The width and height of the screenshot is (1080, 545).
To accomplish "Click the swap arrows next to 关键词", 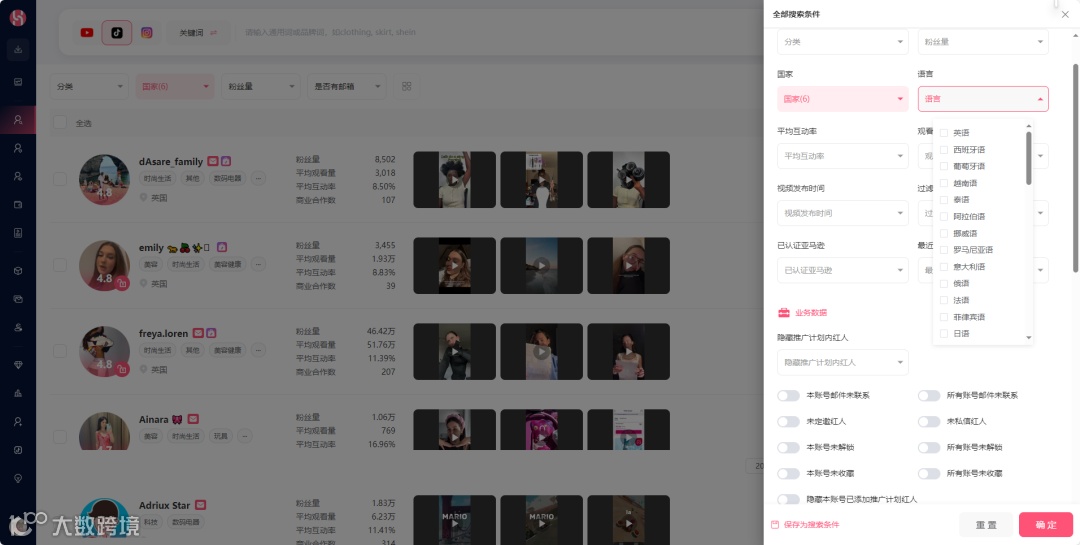I will (214, 32).
